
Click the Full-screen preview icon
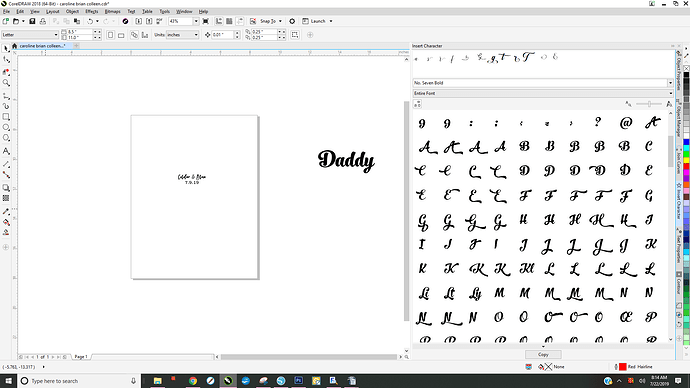206,21
